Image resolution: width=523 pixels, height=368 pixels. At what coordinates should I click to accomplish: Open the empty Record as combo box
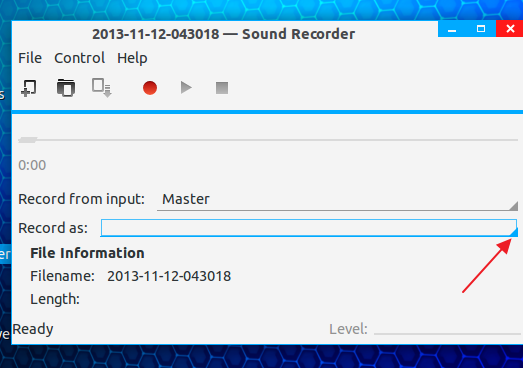(x=309, y=228)
